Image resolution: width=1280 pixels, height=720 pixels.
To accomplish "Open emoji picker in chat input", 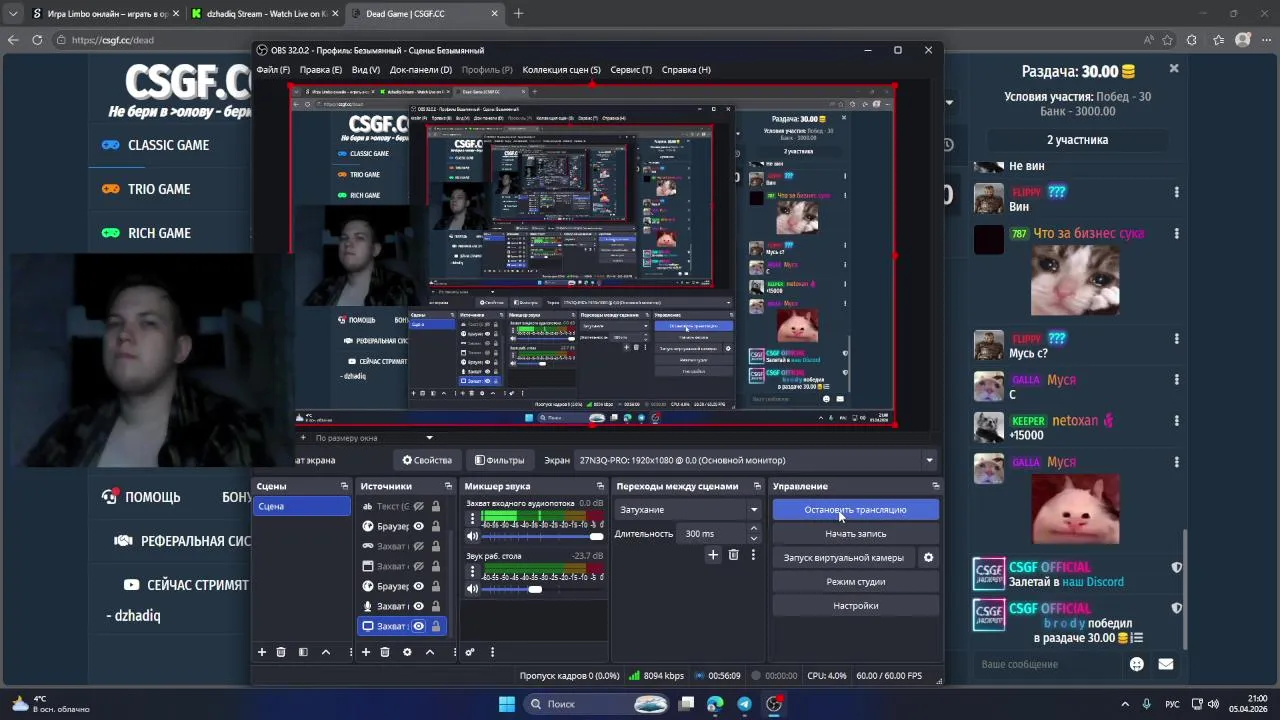I will (1137, 664).
